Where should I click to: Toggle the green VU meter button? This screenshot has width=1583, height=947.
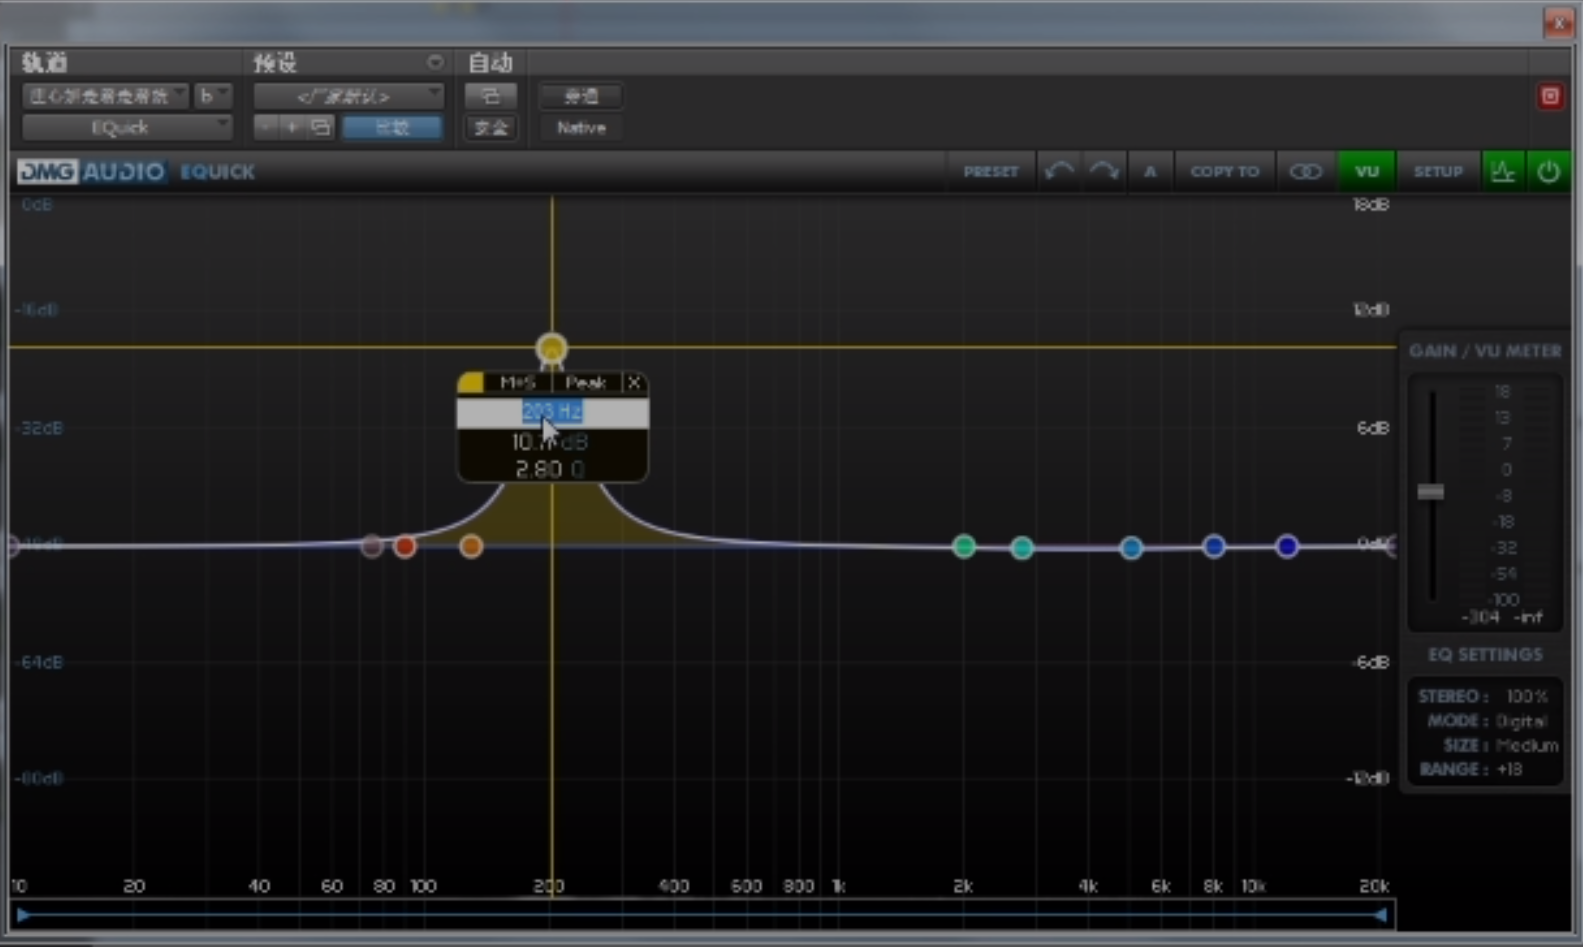pos(1366,172)
